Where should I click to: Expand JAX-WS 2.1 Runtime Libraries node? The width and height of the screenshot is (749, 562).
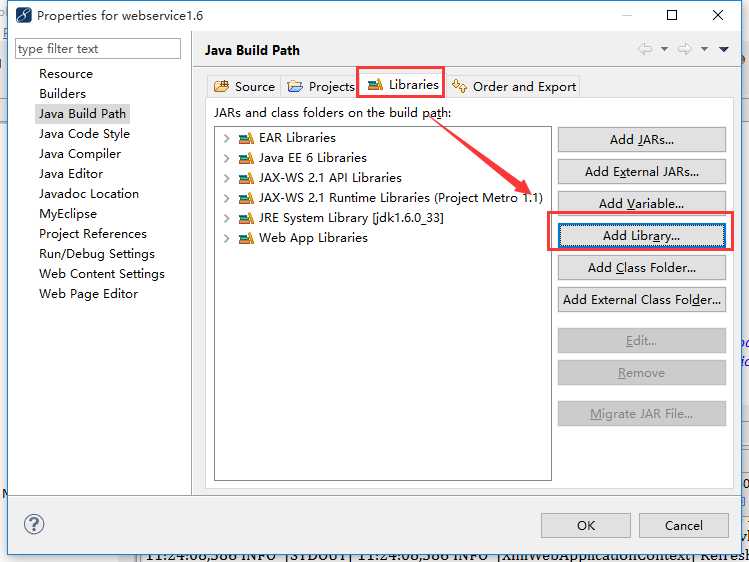pos(226,198)
